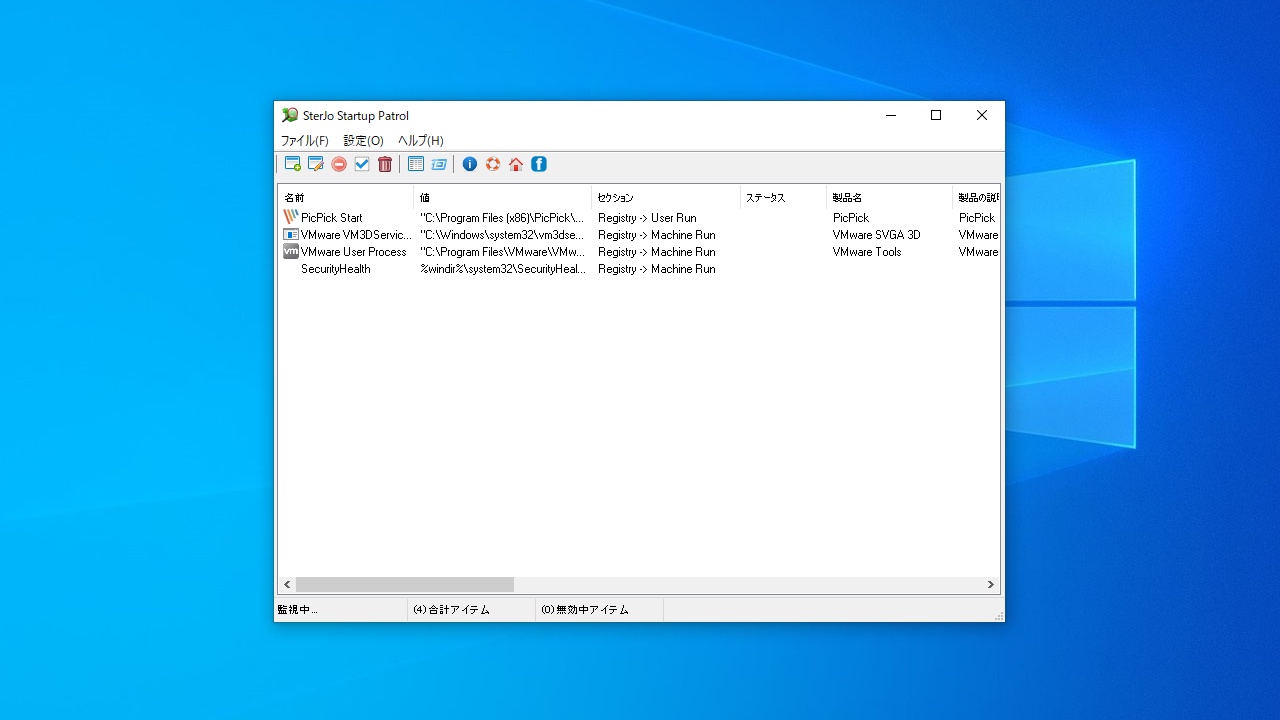Screen dimensions: 1280x720
Task: Minimize the SterJo Startup Patrol window
Action: [890, 115]
